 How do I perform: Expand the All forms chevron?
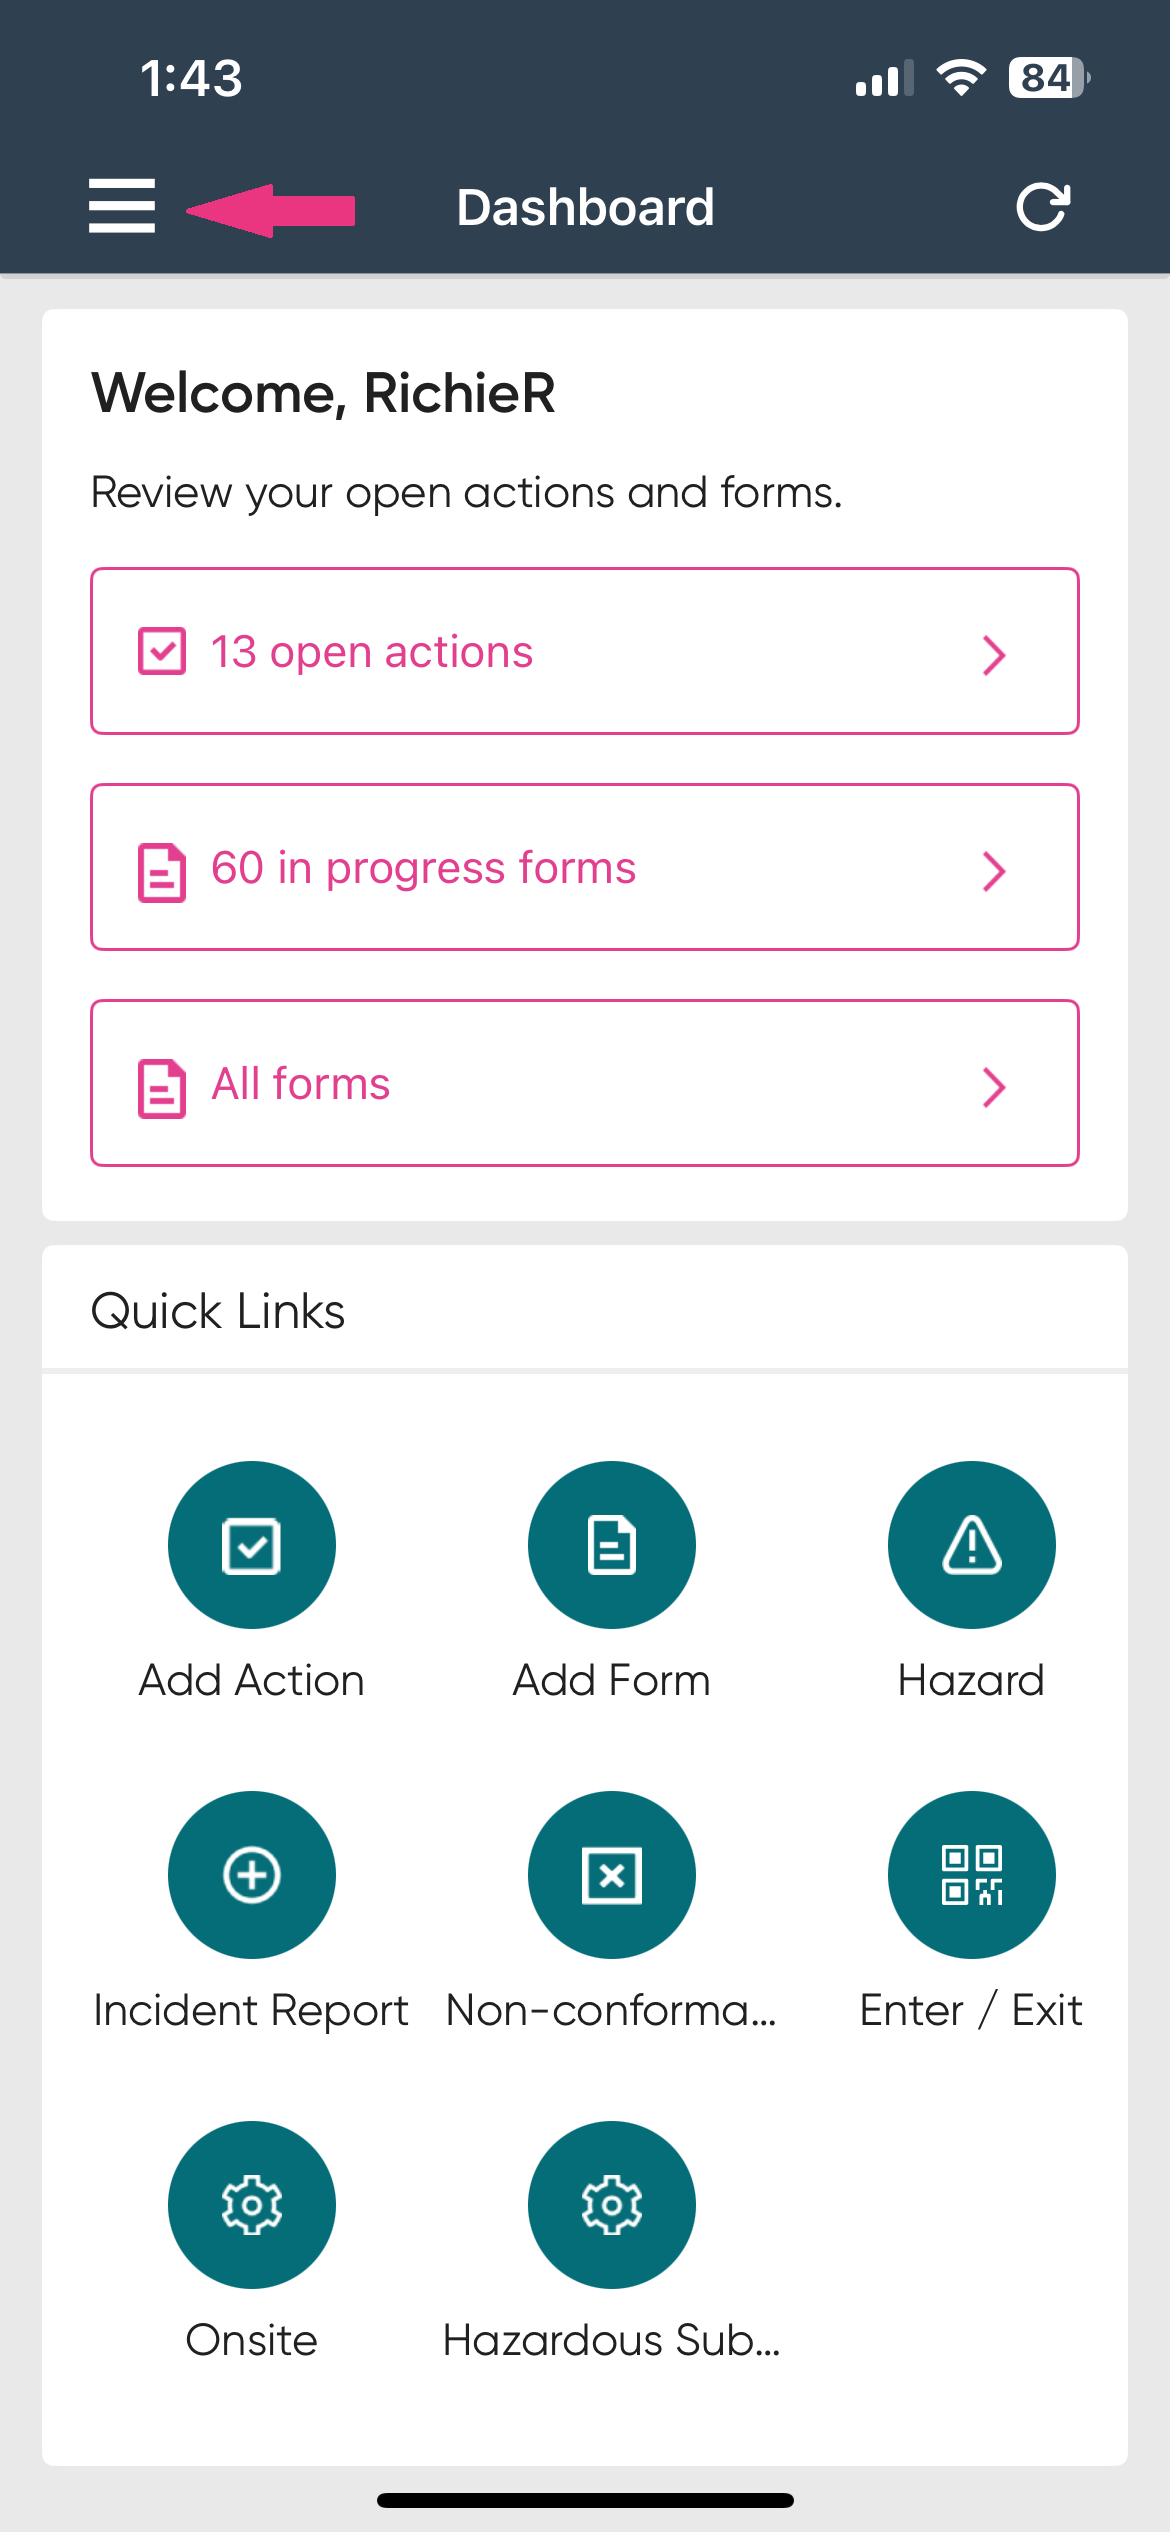[993, 1087]
